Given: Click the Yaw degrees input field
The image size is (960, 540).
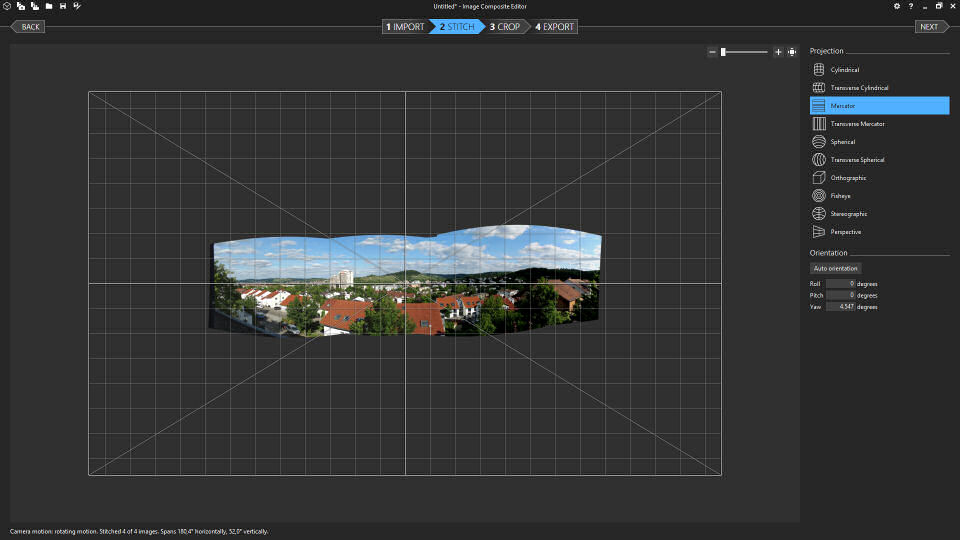Looking at the screenshot, I should click(840, 307).
